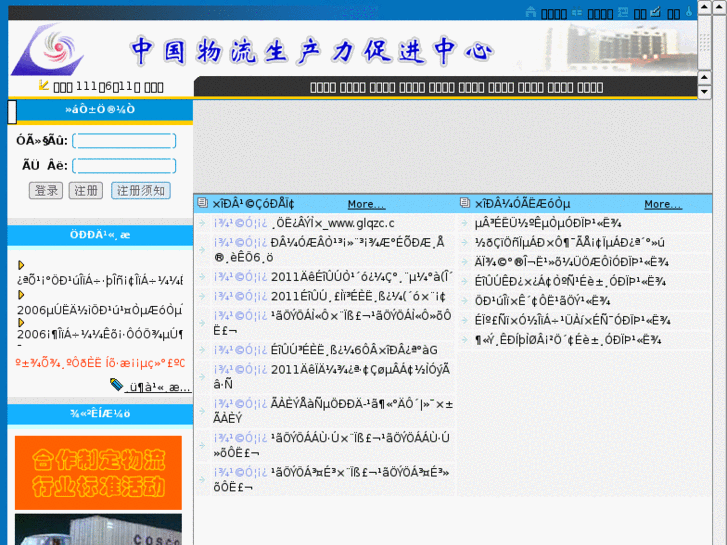Viewport: 727px width, 545px height.
Task: Click the COSCO container truck image
Action: [x=98, y=529]
